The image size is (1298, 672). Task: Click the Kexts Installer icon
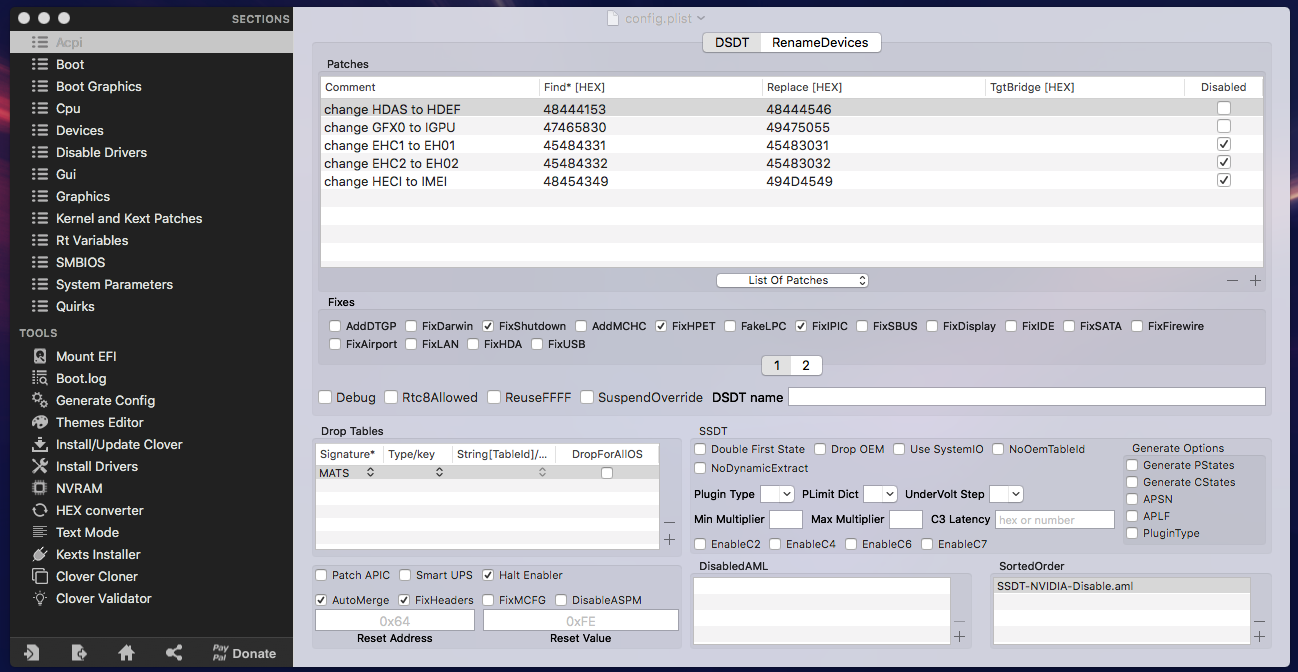40,554
